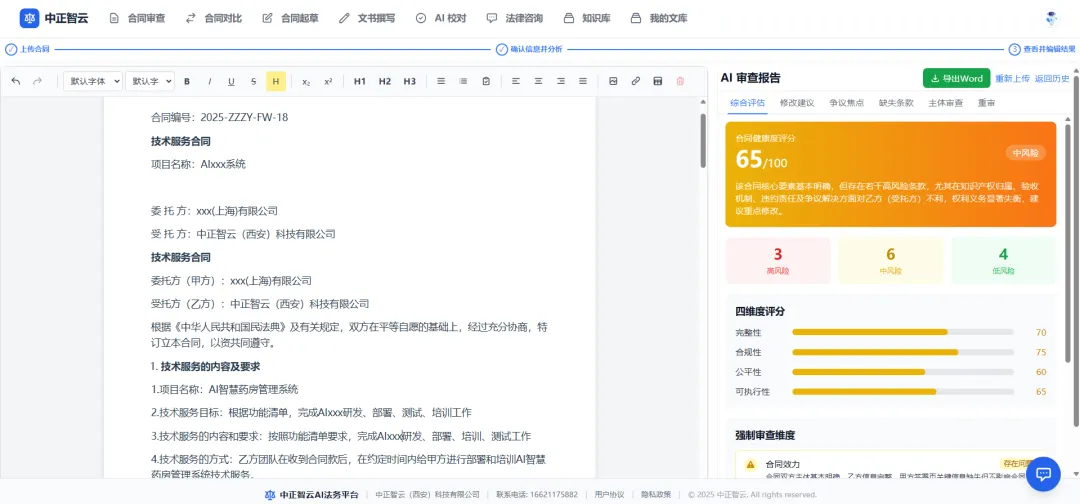Apply subscript formatting
The width and height of the screenshot is (1080, 504).
(x=306, y=81)
